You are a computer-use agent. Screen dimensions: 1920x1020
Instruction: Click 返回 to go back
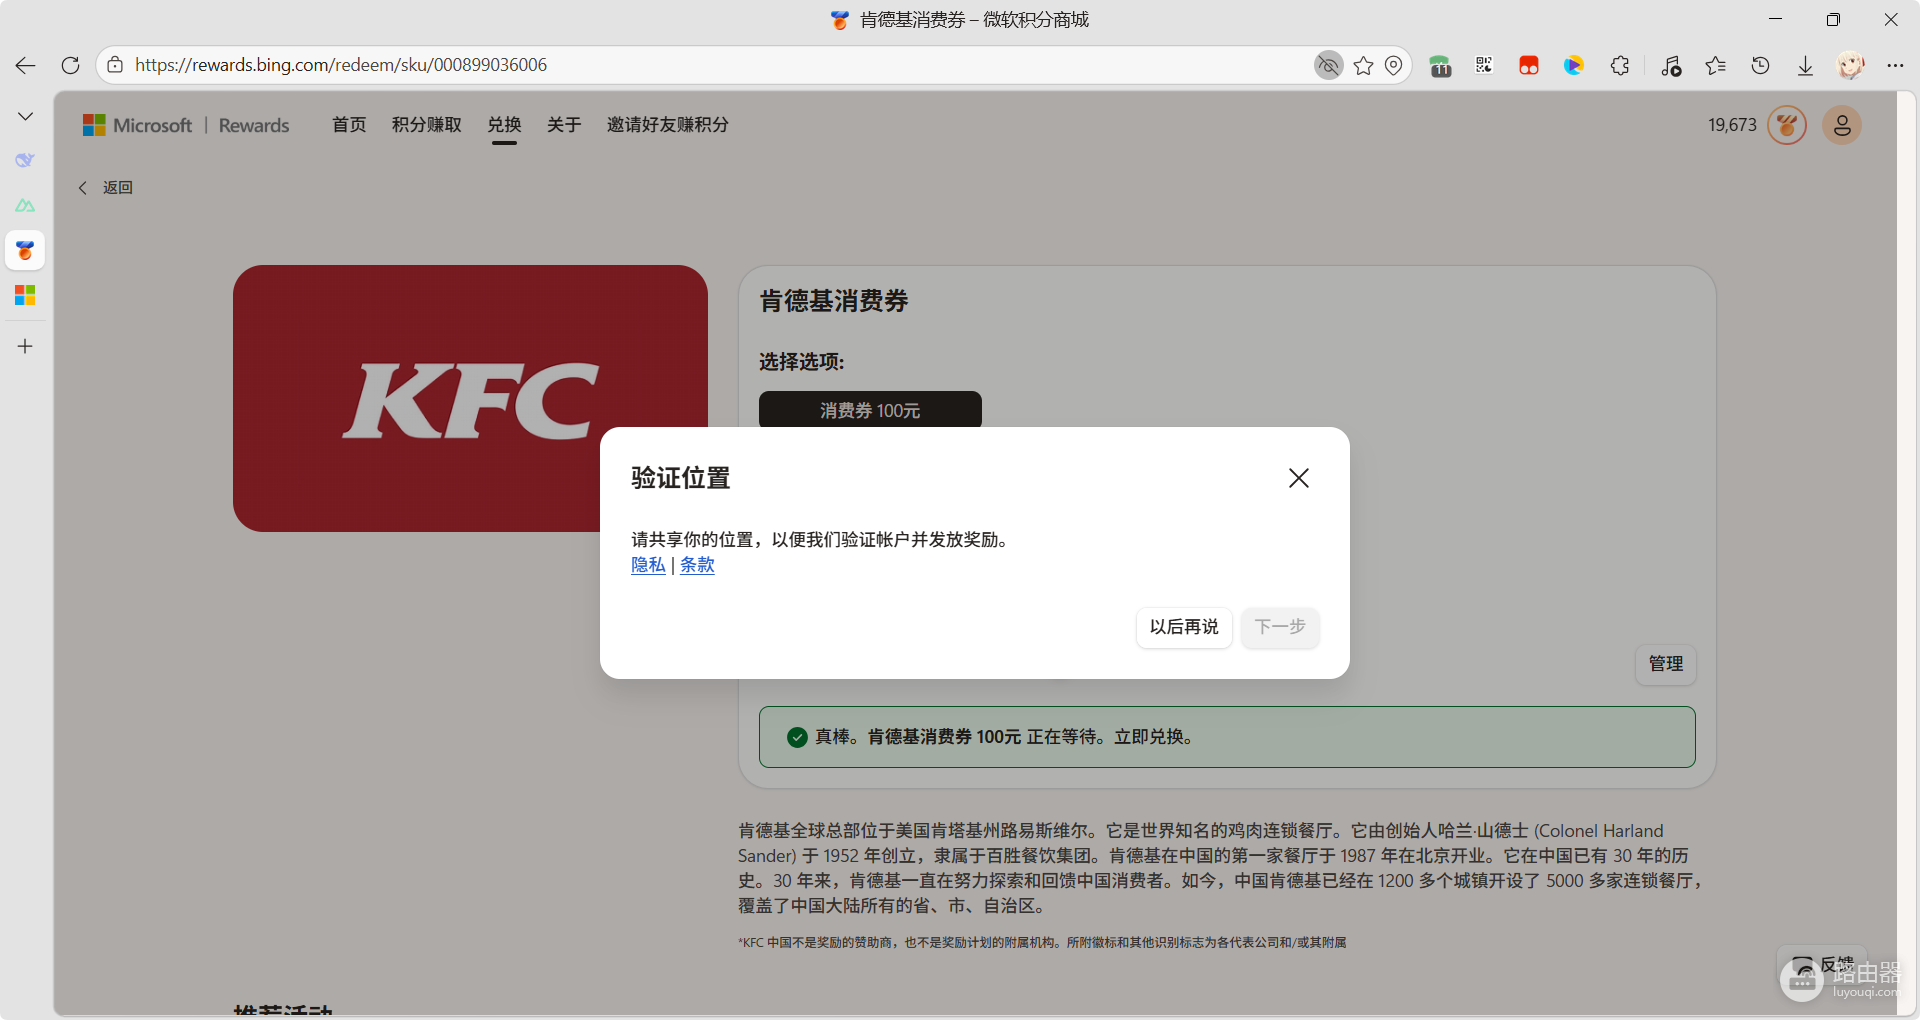click(x=106, y=187)
